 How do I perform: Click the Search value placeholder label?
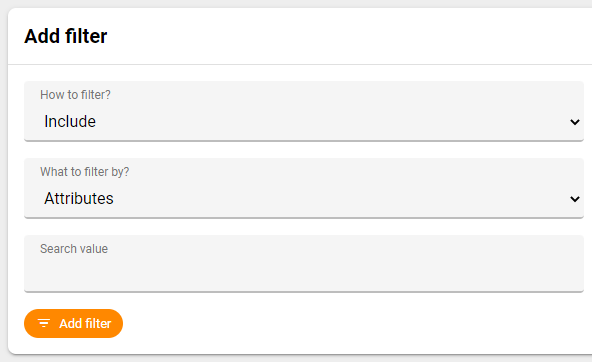pos(74,249)
